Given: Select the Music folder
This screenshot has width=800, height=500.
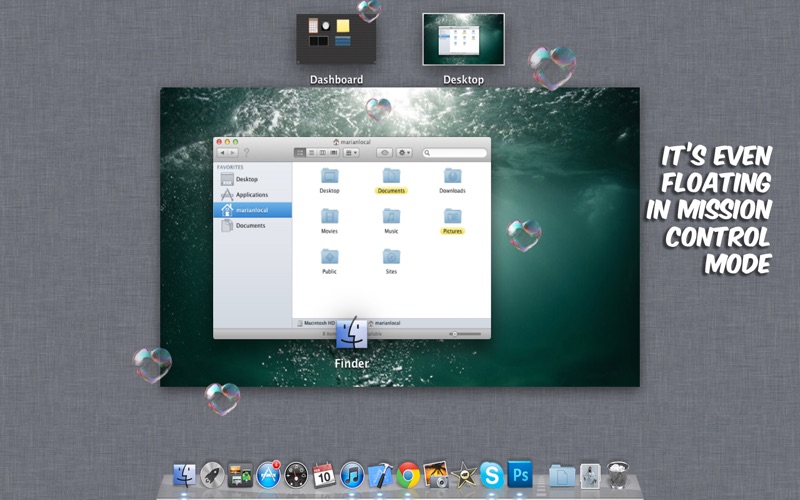Looking at the screenshot, I should (x=391, y=220).
